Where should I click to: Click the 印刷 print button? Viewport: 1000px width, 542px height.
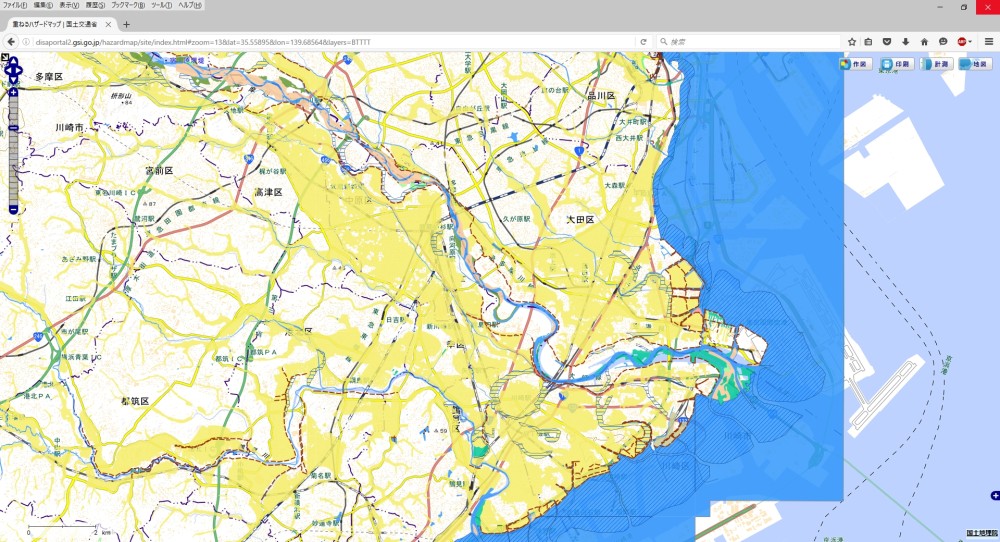click(x=896, y=64)
